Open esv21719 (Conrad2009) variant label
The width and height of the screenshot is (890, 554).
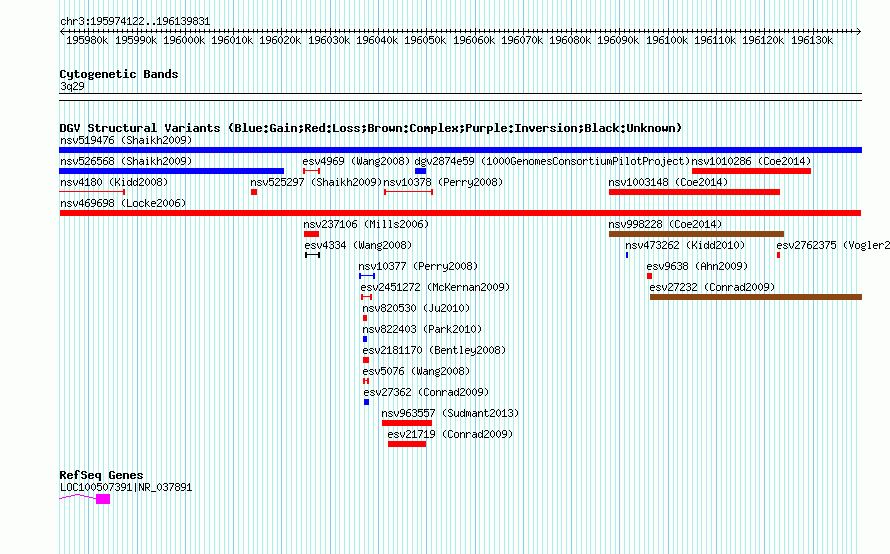pos(450,434)
